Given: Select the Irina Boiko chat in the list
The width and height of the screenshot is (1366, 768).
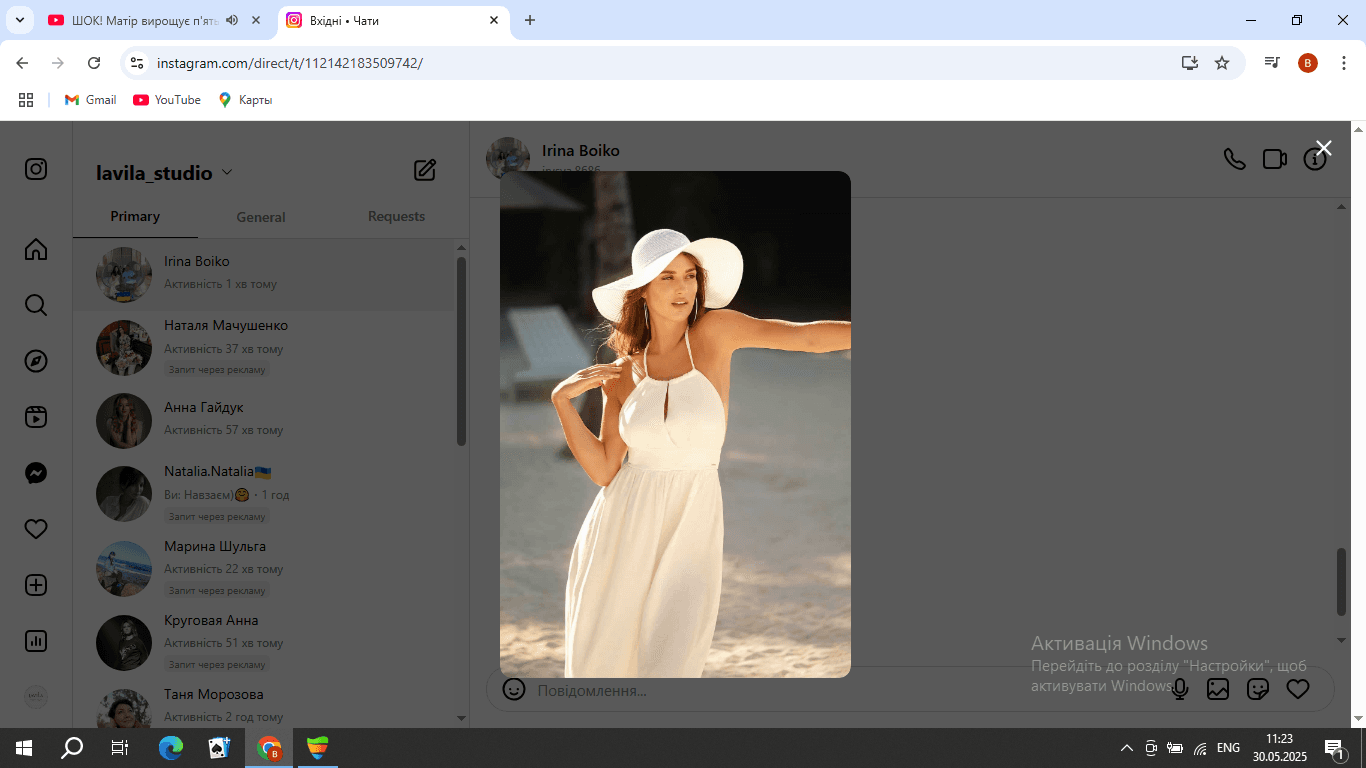Looking at the screenshot, I should coord(264,274).
